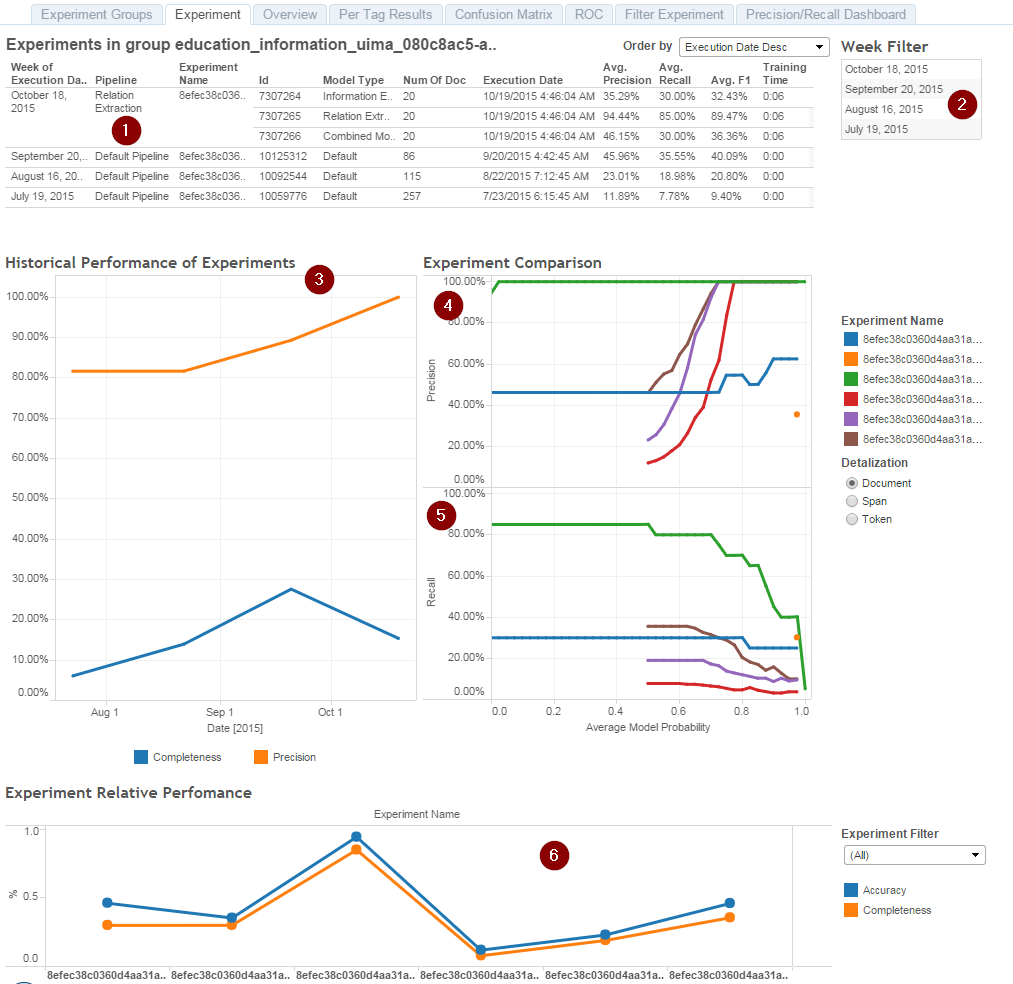Click the orange Precision legend square
The height and width of the screenshot is (984, 1013).
[x=261, y=757]
